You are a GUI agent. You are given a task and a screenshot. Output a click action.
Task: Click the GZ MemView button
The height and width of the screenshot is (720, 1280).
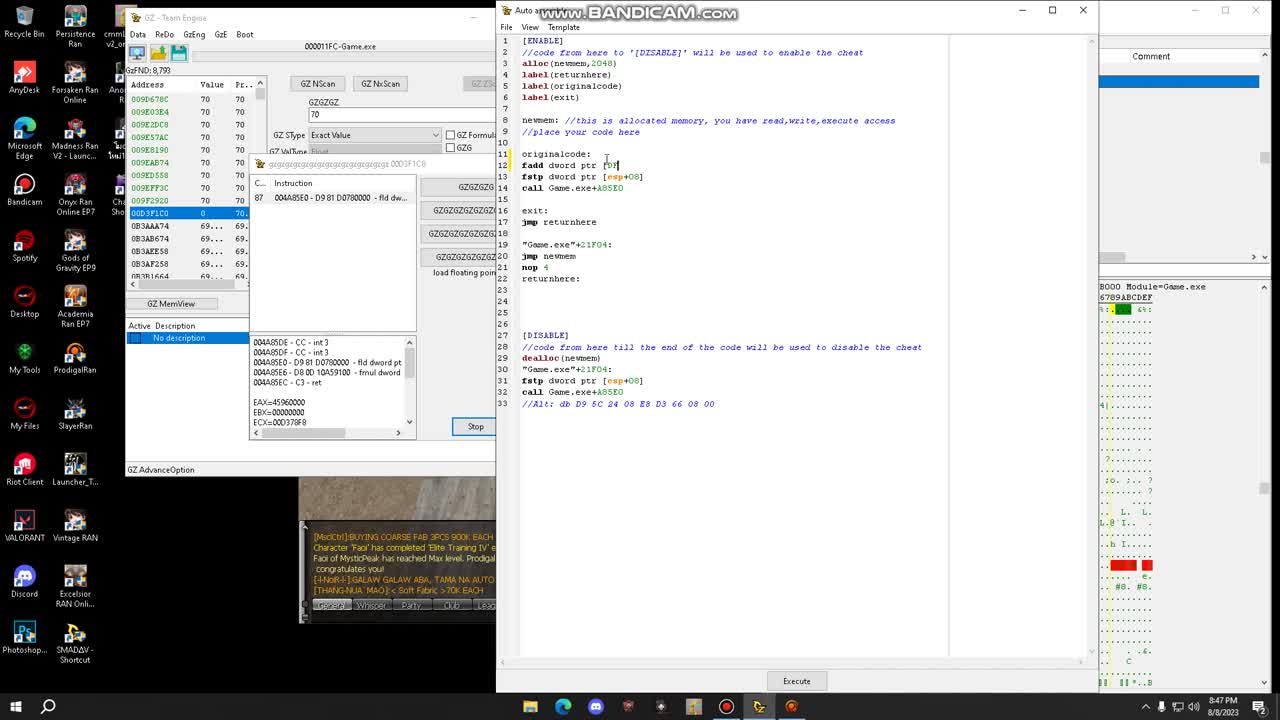[x=171, y=304]
